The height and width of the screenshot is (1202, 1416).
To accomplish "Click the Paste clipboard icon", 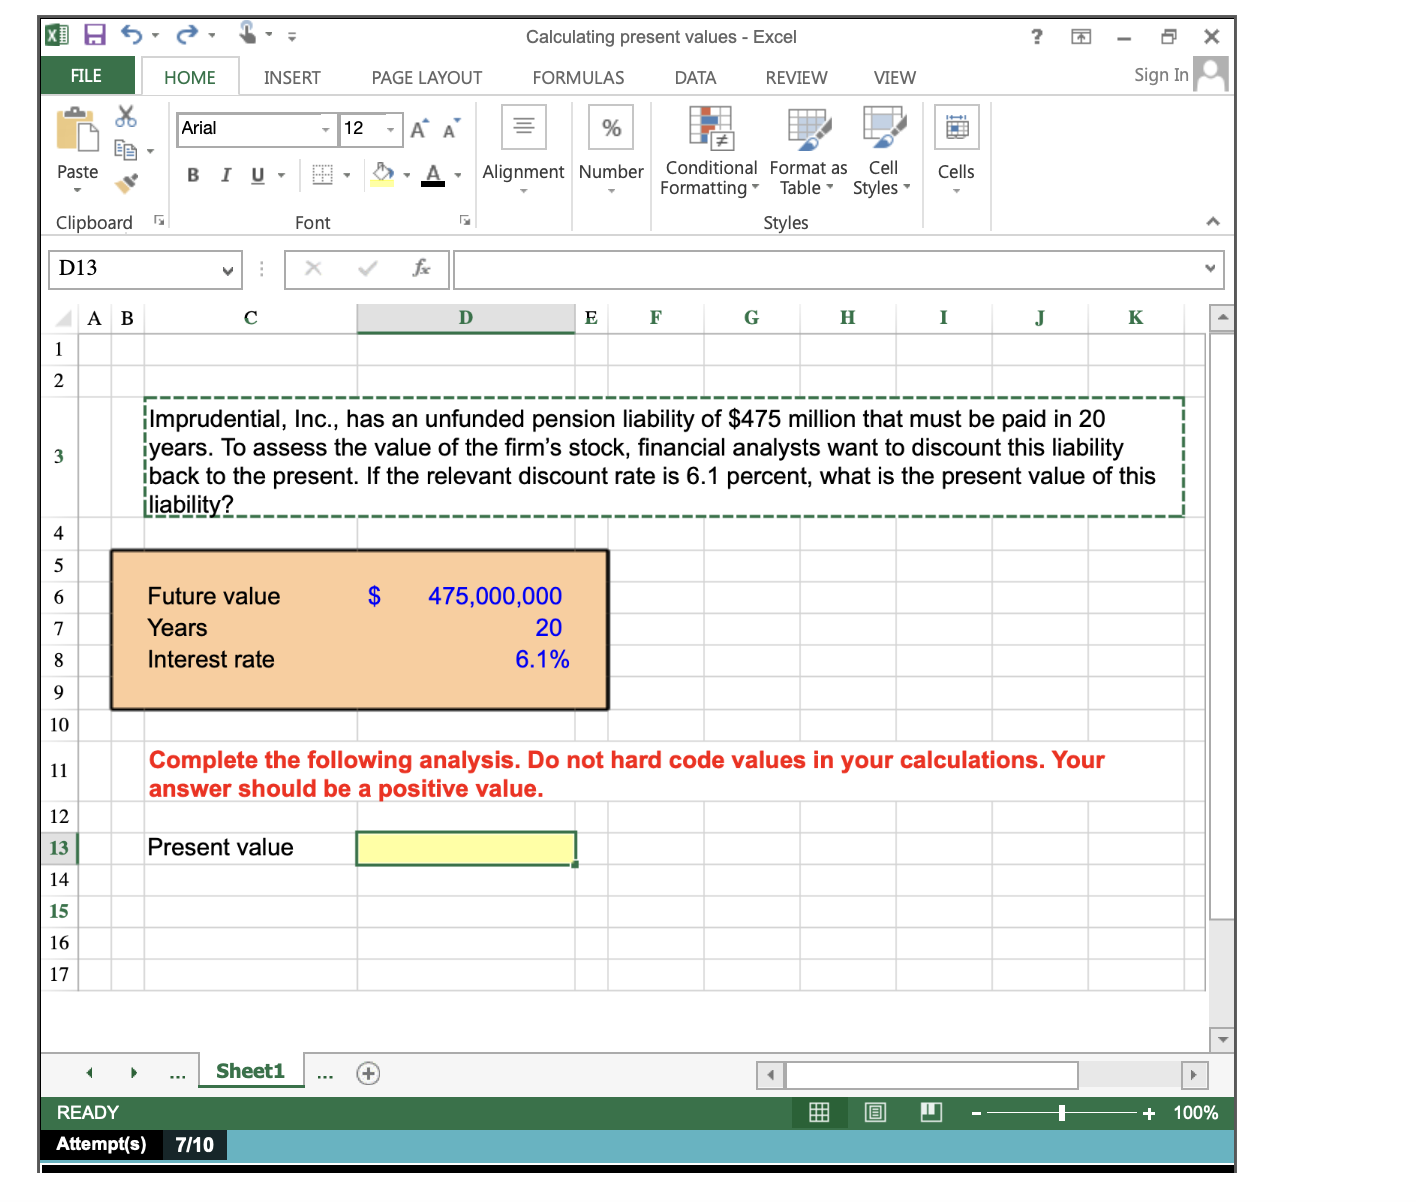I will (x=77, y=129).
